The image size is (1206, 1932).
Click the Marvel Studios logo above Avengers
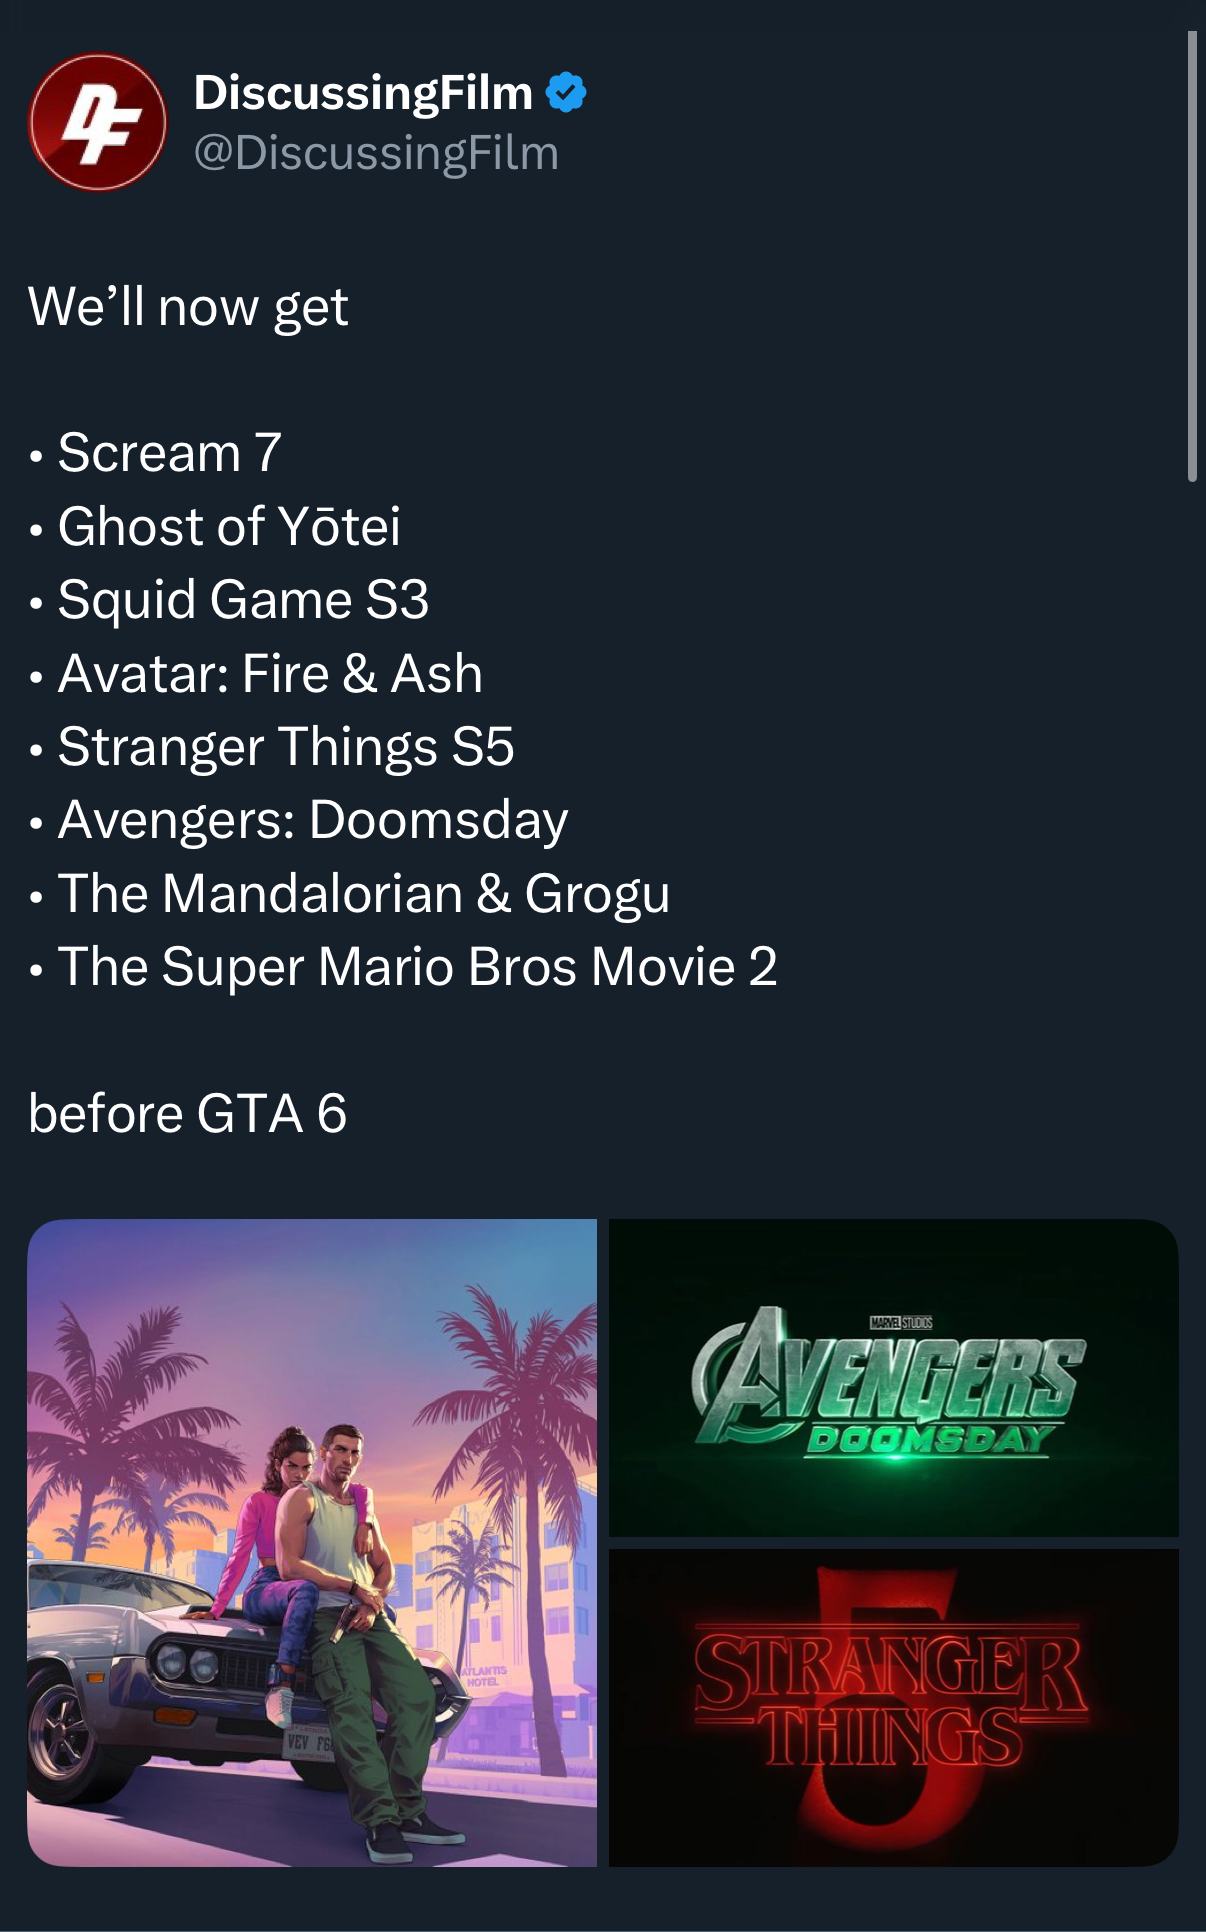pyautogui.click(x=900, y=1322)
